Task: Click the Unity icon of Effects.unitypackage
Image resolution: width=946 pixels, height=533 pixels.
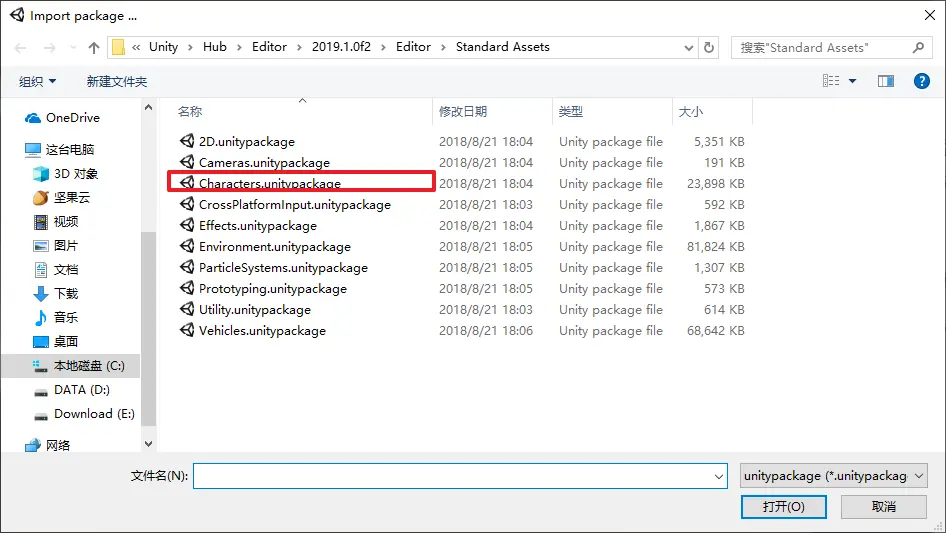Action: (x=187, y=225)
